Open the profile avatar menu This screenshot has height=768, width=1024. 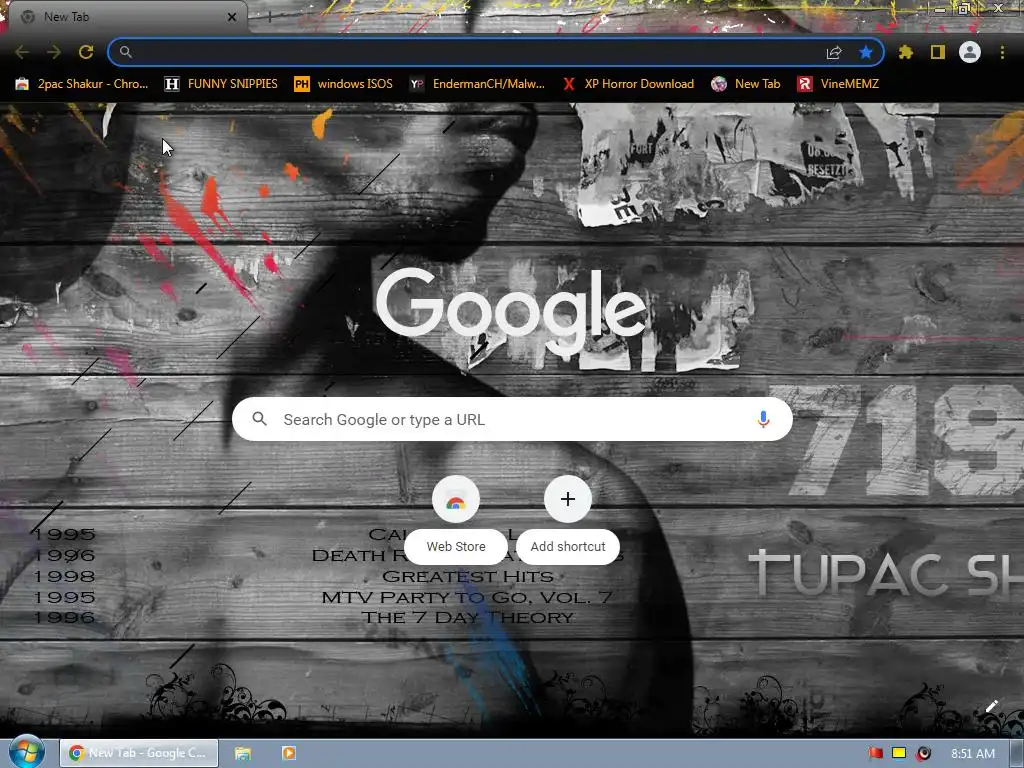(970, 52)
